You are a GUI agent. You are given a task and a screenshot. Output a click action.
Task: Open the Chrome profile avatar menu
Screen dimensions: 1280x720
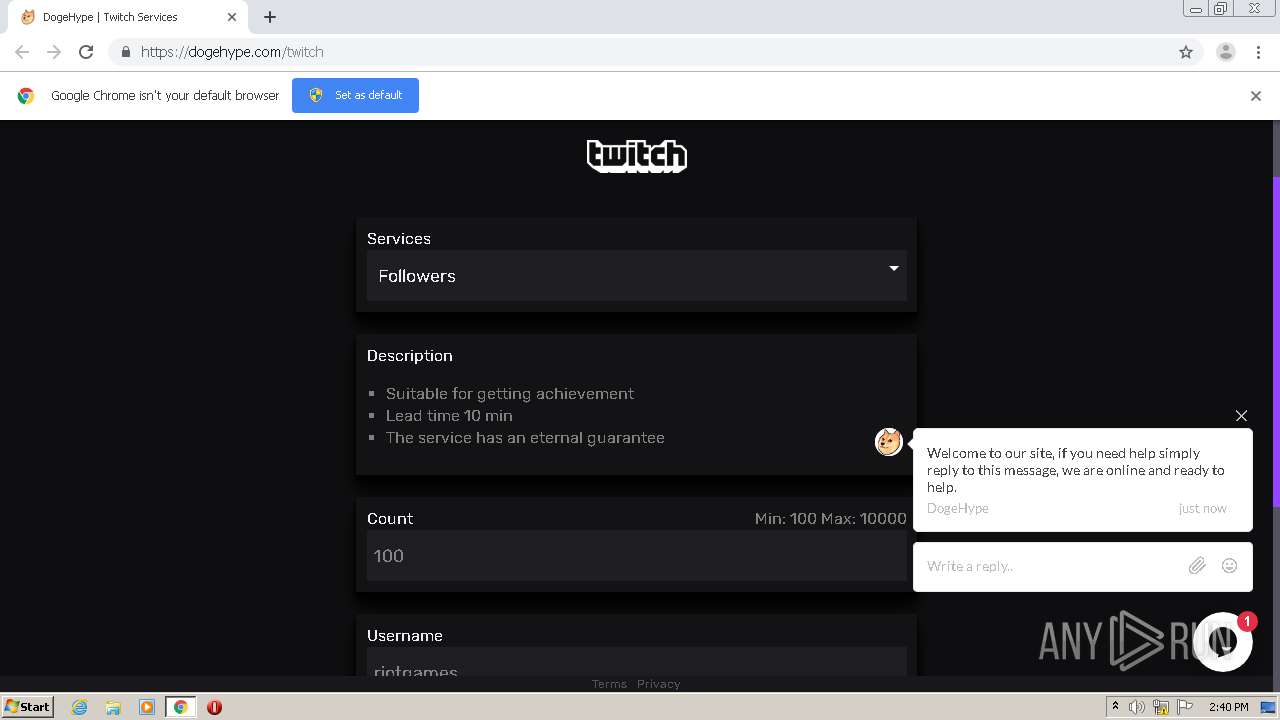click(1226, 52)
